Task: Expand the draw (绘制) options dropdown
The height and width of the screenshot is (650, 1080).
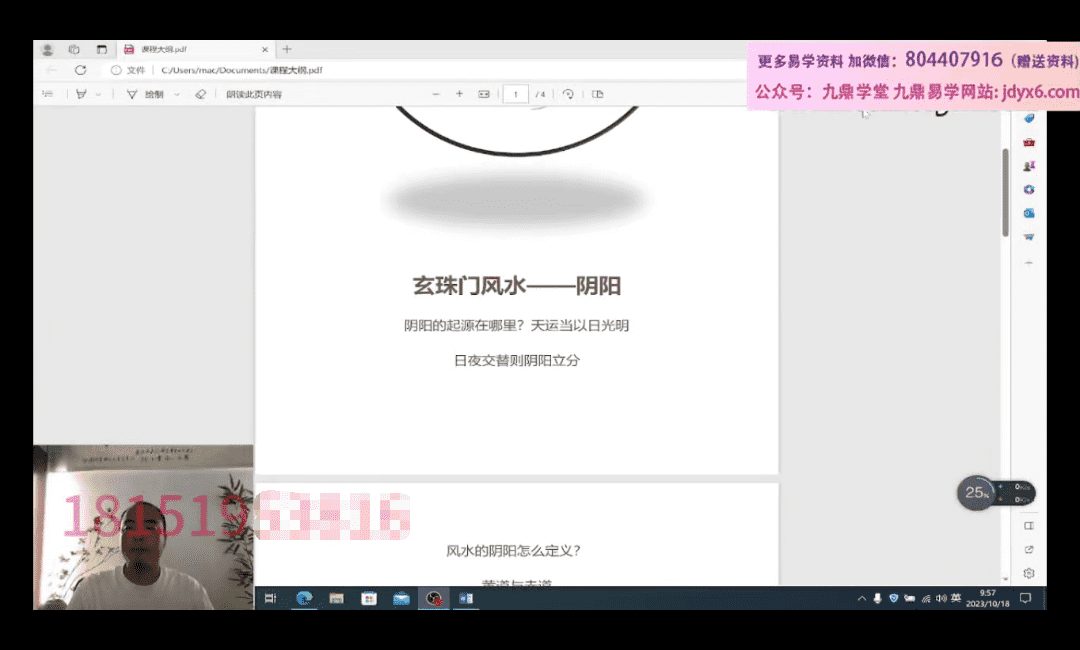Action: (177, 94)
